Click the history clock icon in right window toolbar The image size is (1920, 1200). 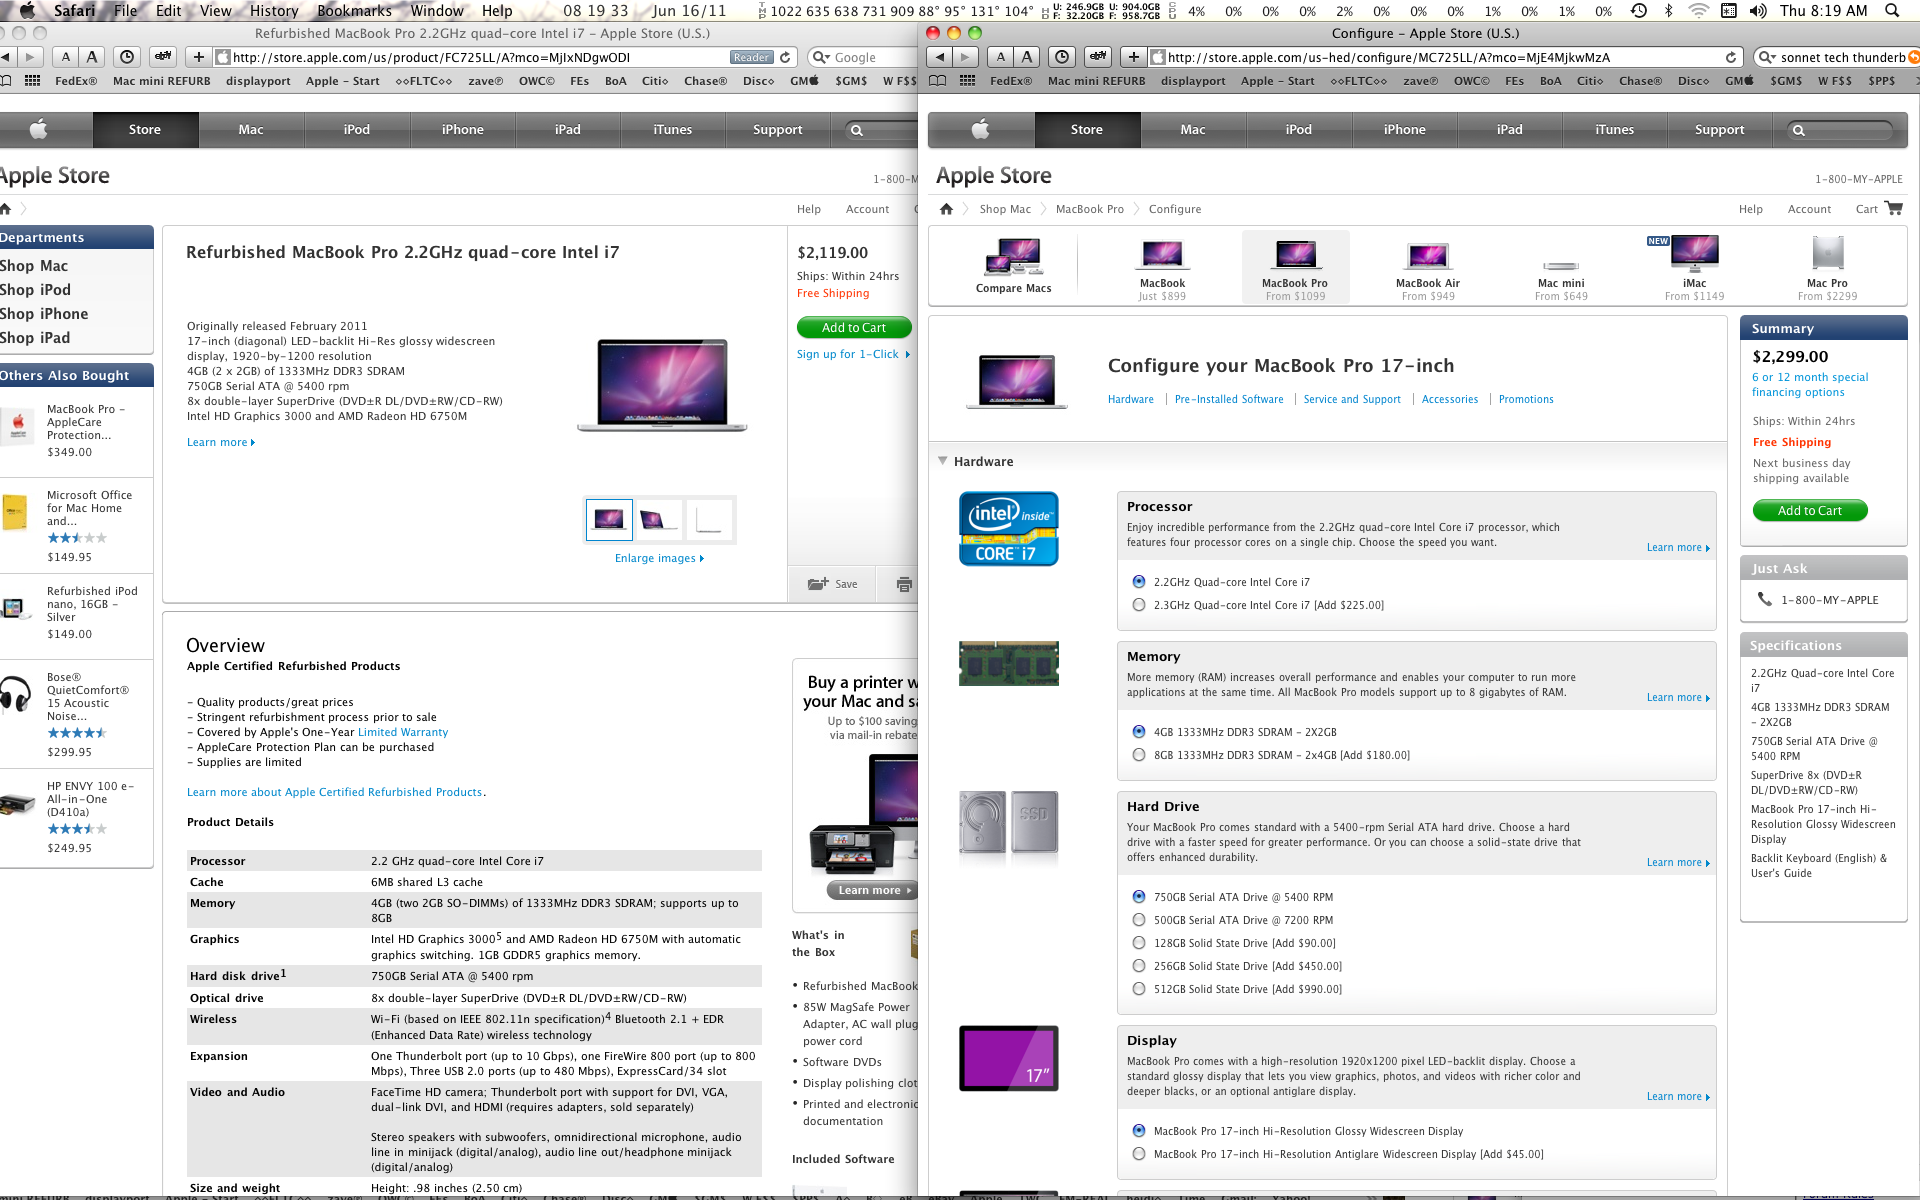coord(1063,57)
